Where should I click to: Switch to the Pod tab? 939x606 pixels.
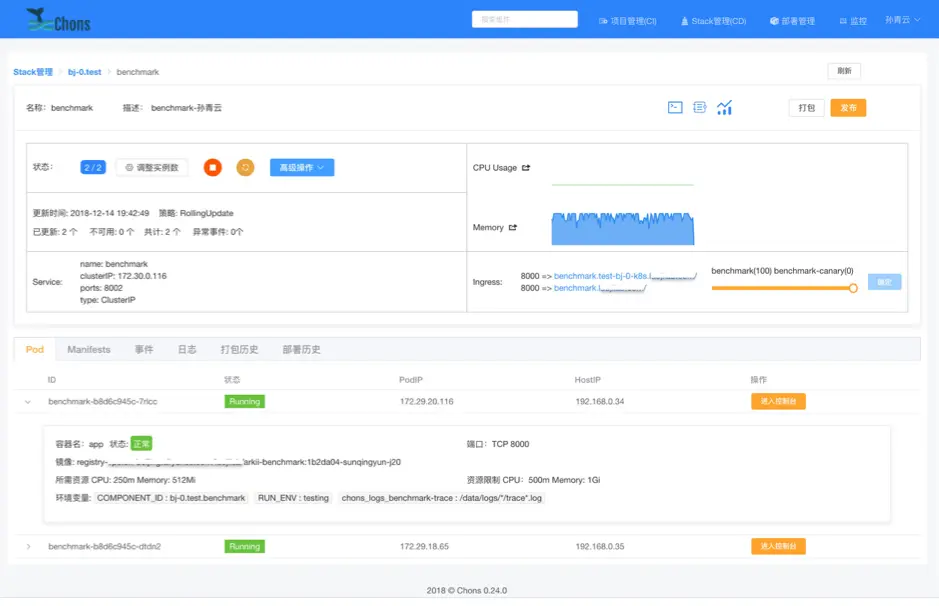35,350
